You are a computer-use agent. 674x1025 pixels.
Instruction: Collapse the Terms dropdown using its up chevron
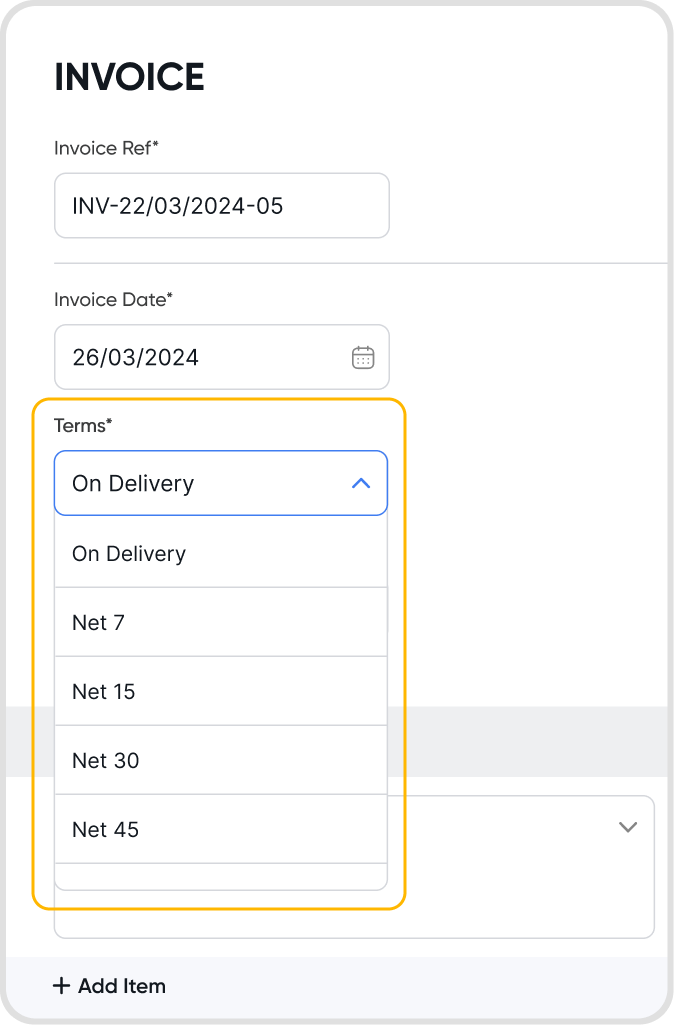[x=361, y=484]
